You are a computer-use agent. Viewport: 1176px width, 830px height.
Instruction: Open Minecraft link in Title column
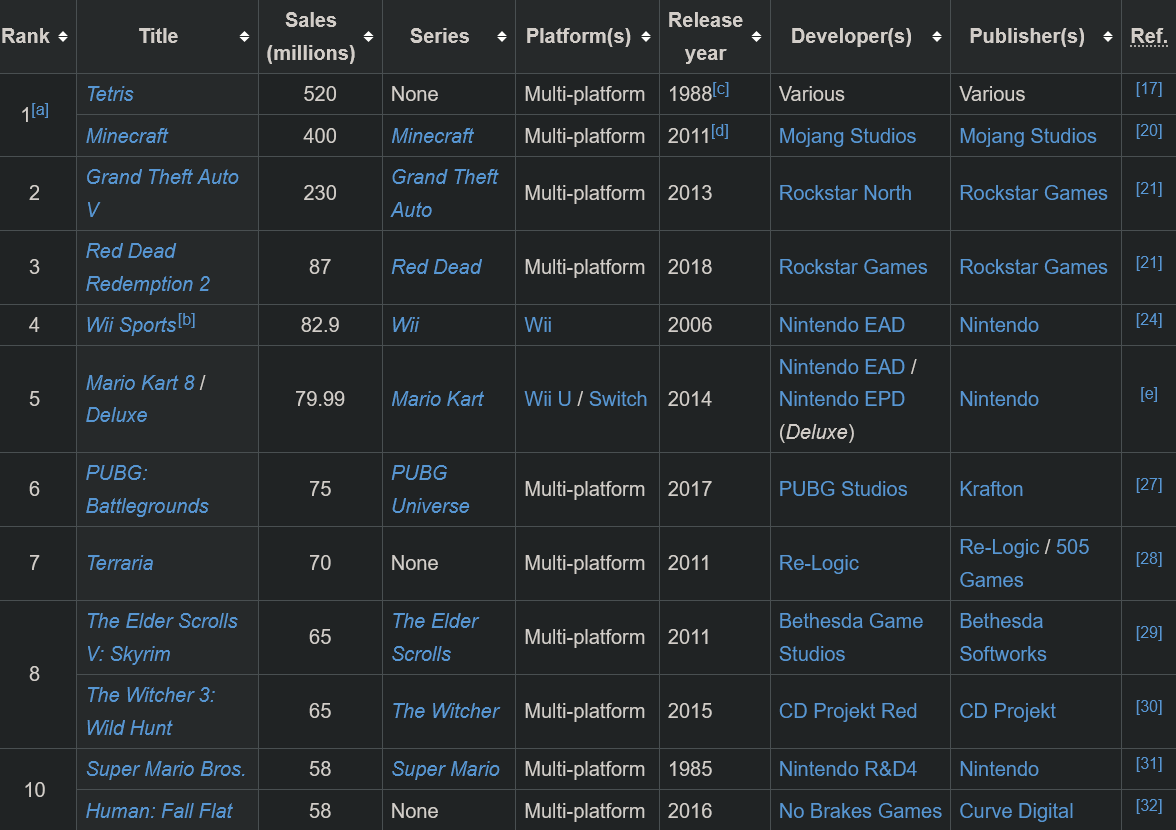pos(127,136)
